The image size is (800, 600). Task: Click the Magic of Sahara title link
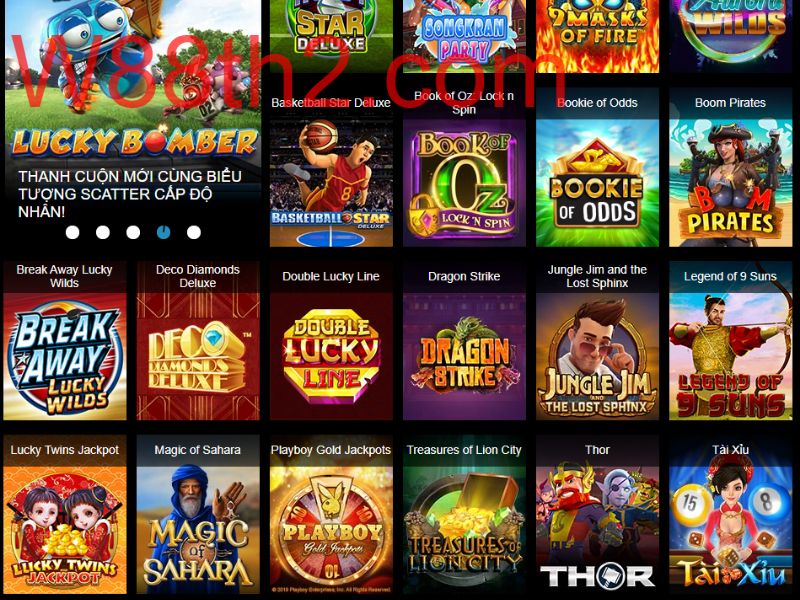197,450
